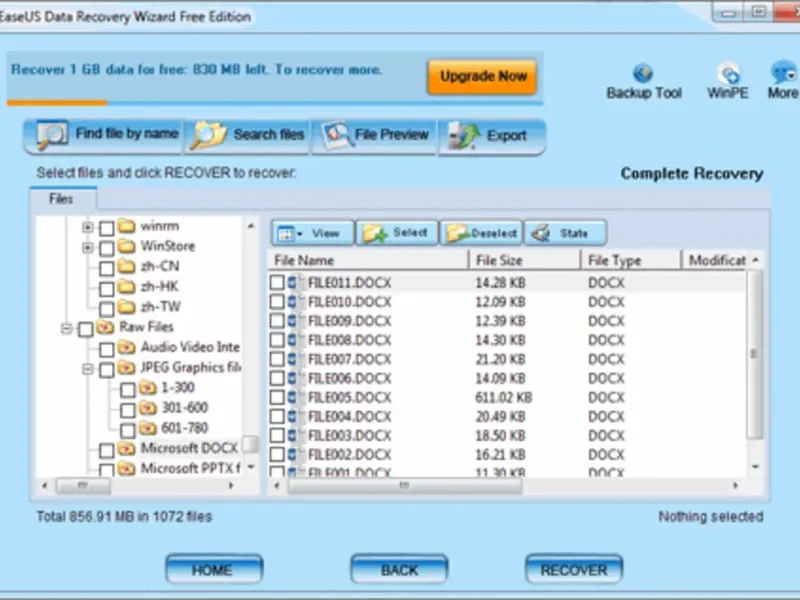Select the 611.02 KB file size cell
The image size is (800, 600).
click(504, 397)
